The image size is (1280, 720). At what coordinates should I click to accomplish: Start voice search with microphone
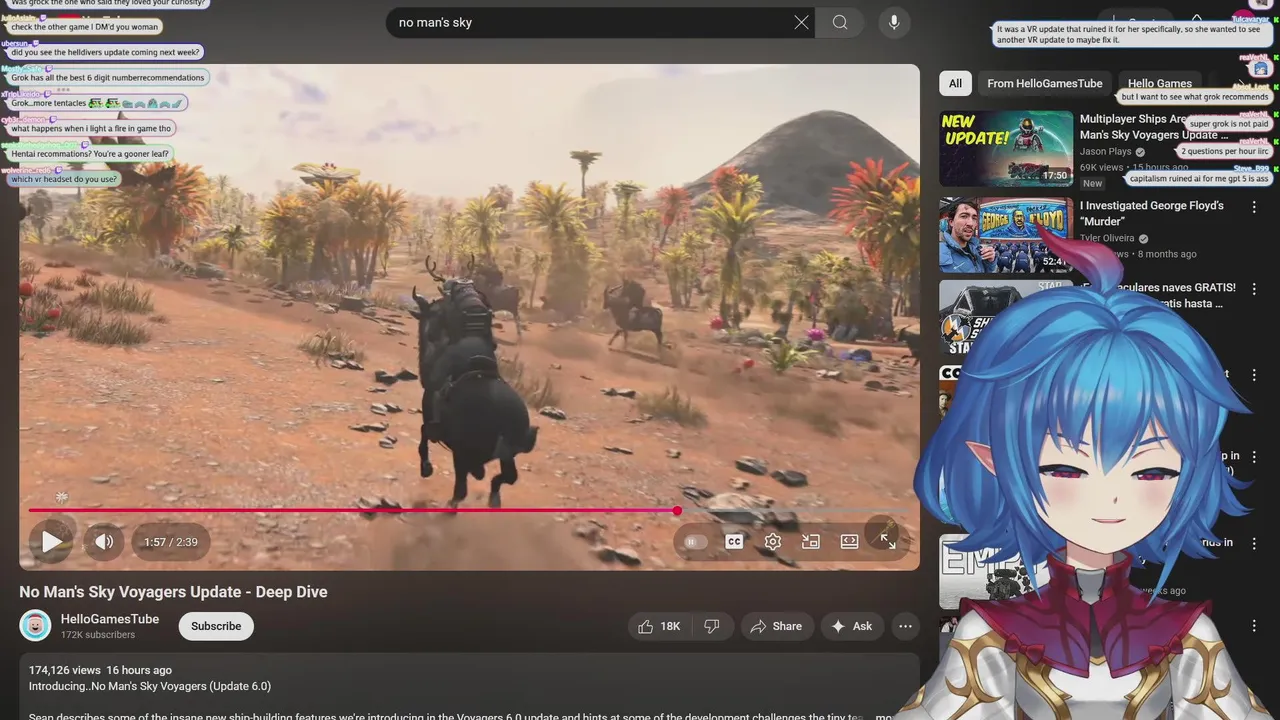click(894, 22)
